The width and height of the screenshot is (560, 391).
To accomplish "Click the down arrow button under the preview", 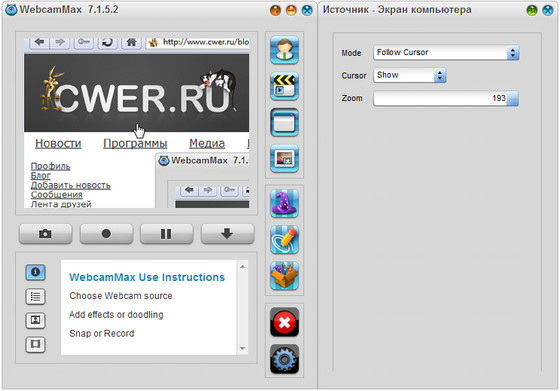I will [228, 234].
